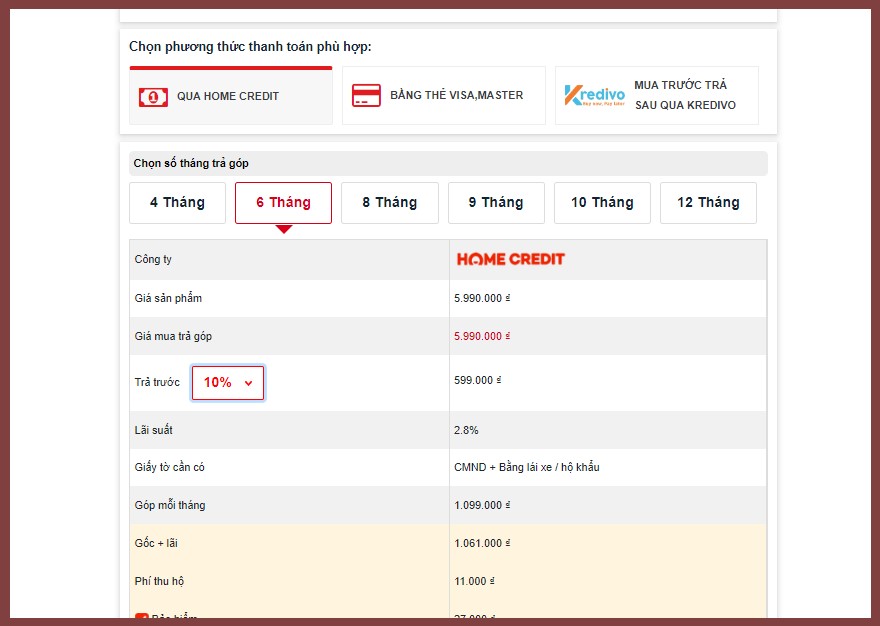Click the Công ty row label
The height and width of the screenshot is (626, 880).
[153, 259]
